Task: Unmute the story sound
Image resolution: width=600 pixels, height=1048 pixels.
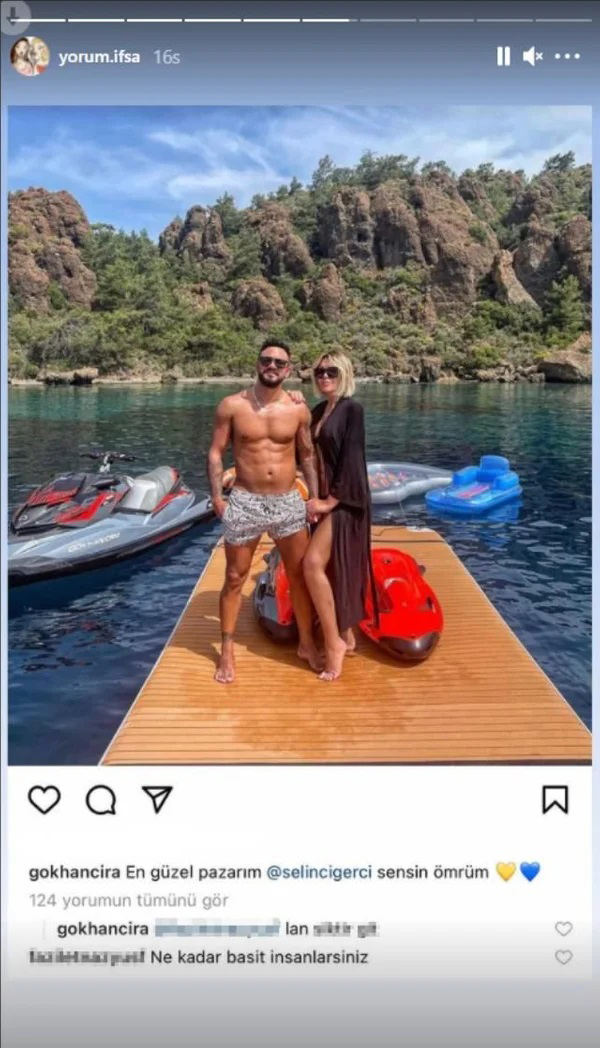Action: [533, 57]
